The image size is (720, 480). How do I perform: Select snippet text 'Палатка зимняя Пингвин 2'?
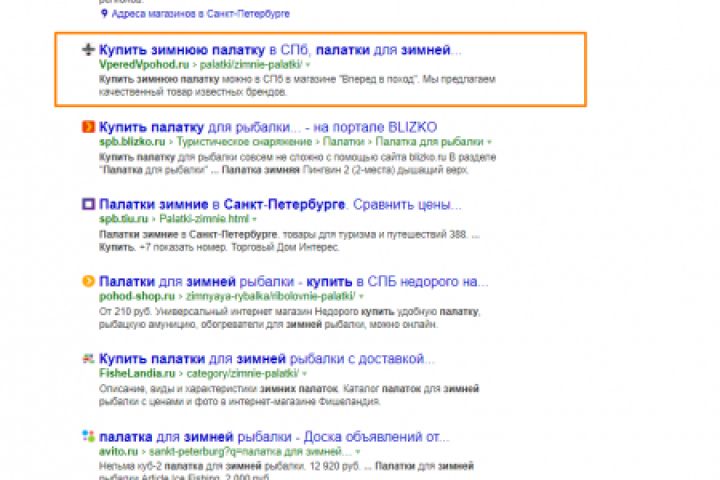pyautogui.click(x=283, y=170)
